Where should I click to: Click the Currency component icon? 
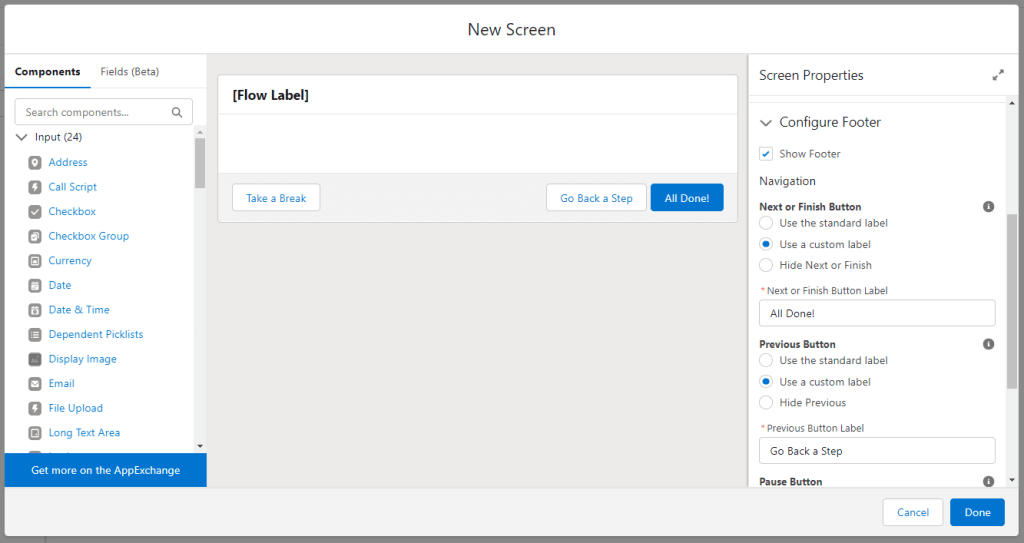point(35,261)
